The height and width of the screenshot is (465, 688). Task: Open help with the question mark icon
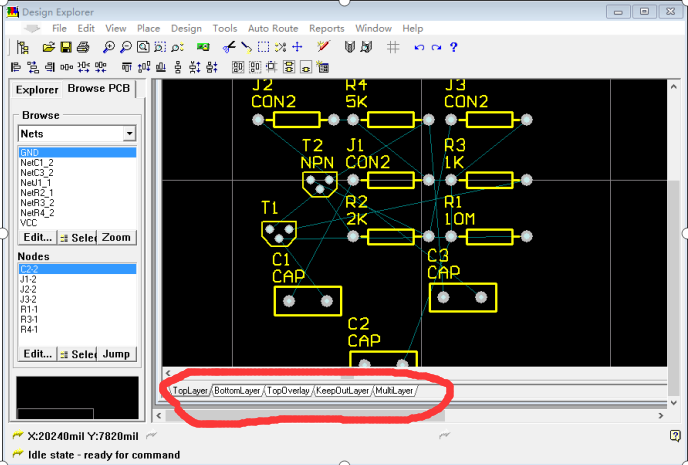pyautogui.click(x=454, y=47)
